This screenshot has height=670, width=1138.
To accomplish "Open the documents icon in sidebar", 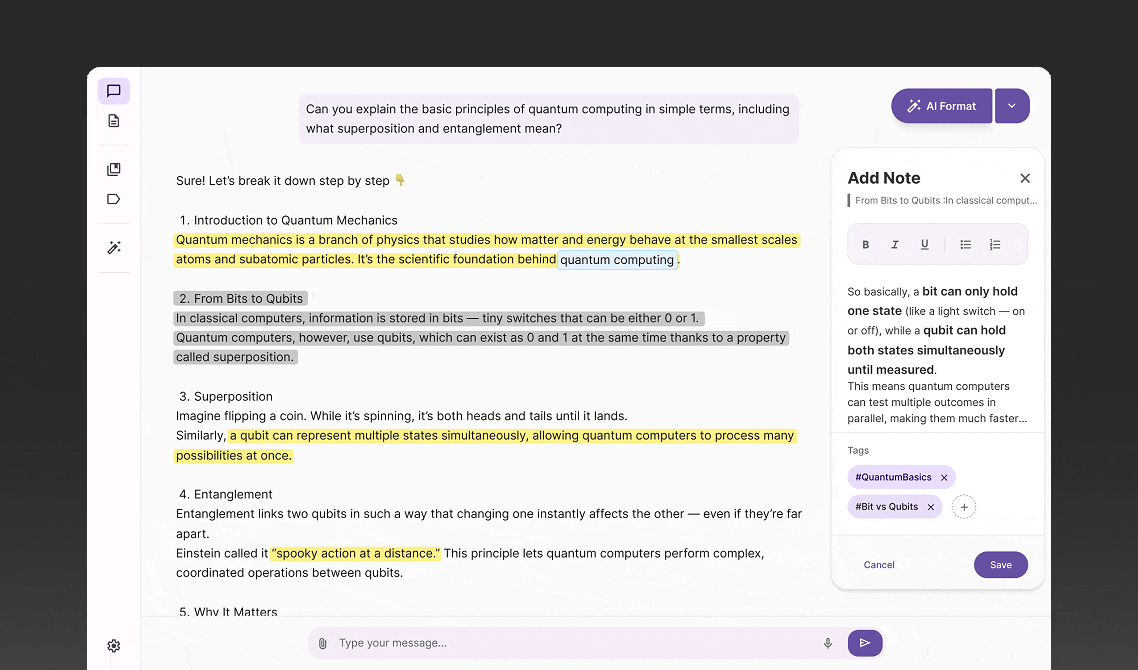I will pos(114,120).
